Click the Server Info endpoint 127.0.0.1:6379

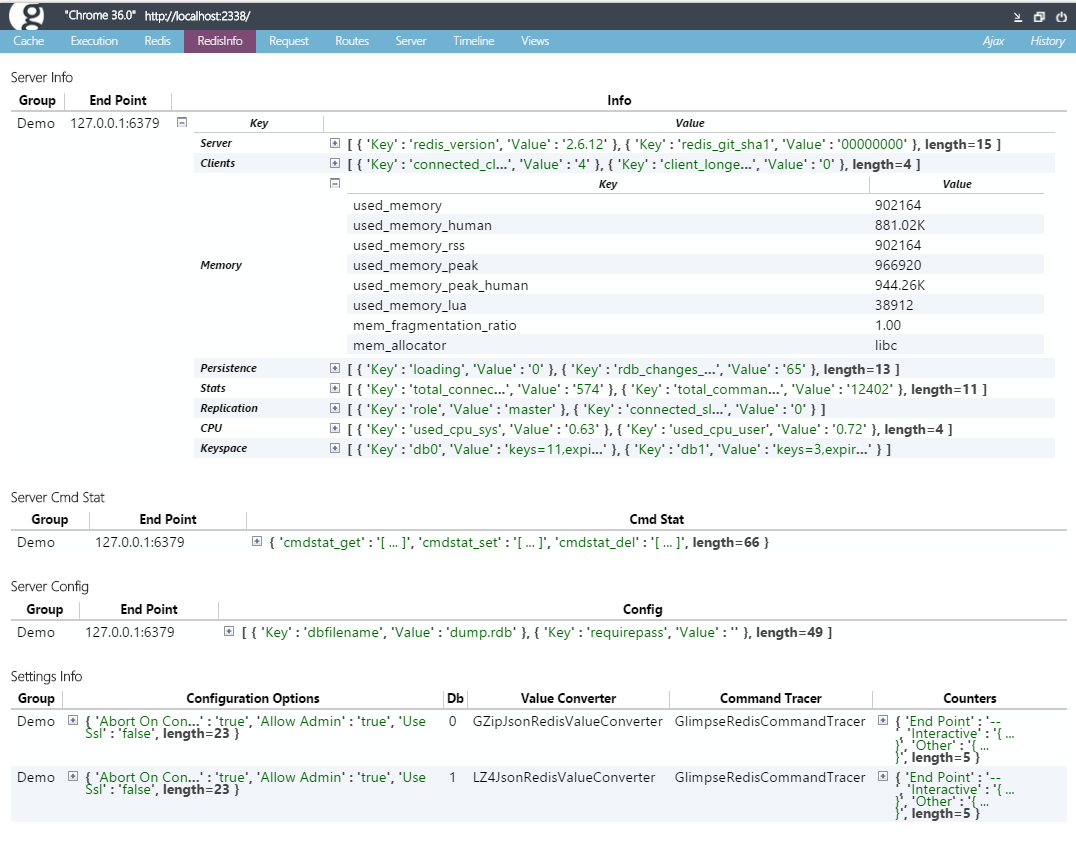[115, 123]
